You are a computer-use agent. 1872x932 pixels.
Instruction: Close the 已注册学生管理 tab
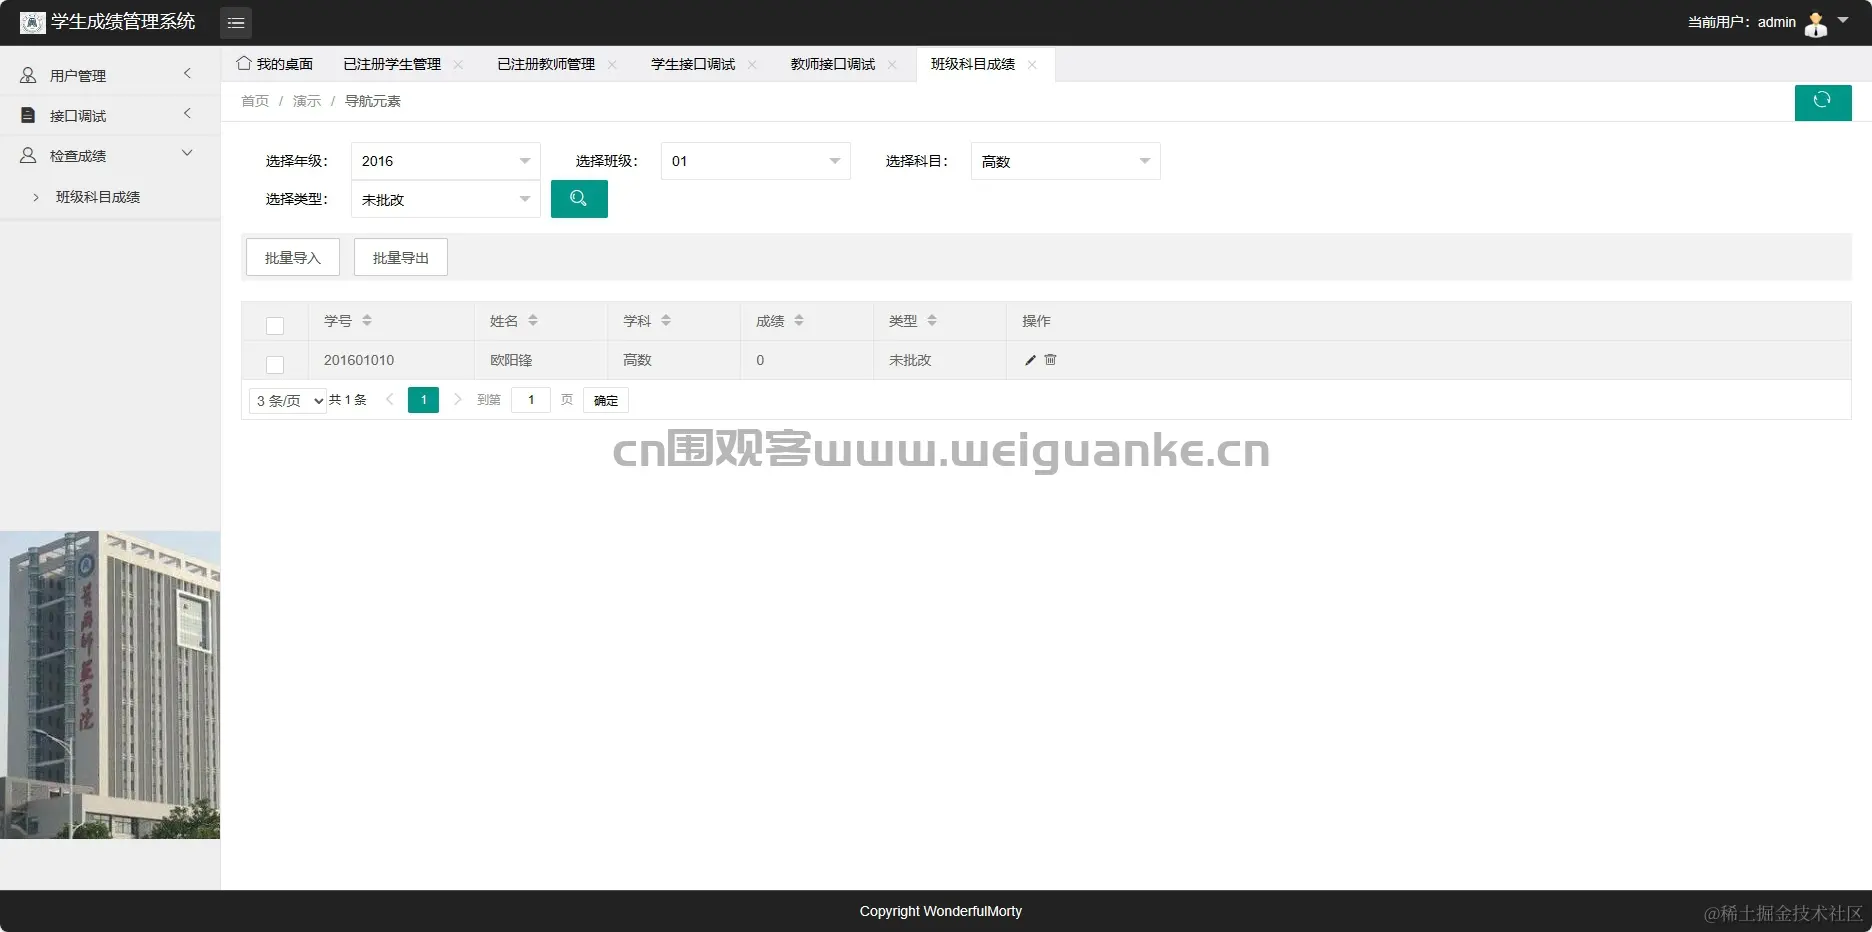[x=458, y=64]
